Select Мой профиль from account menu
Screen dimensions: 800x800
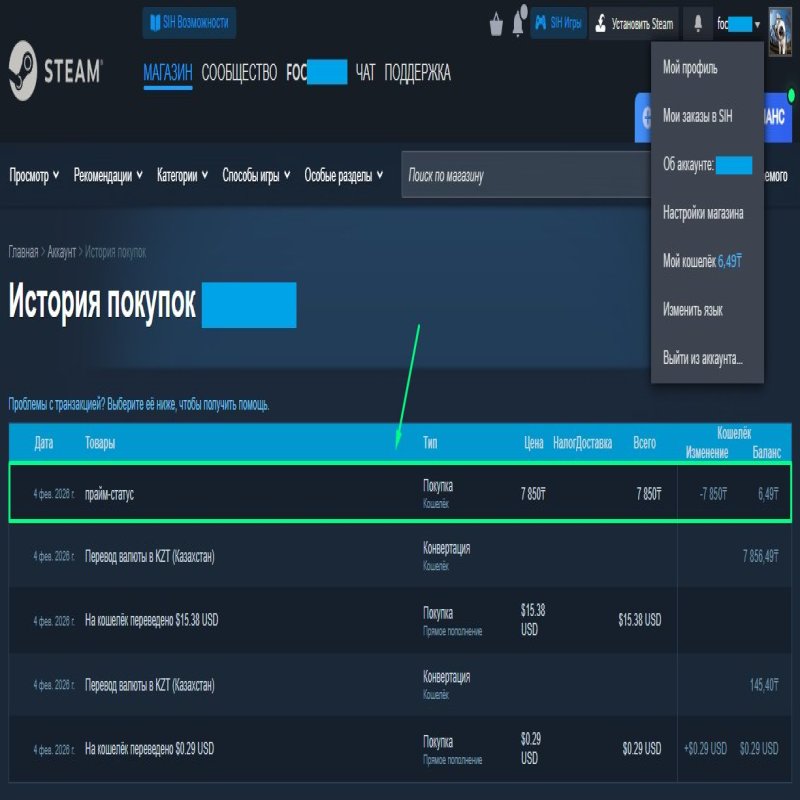tap(690, 68)
